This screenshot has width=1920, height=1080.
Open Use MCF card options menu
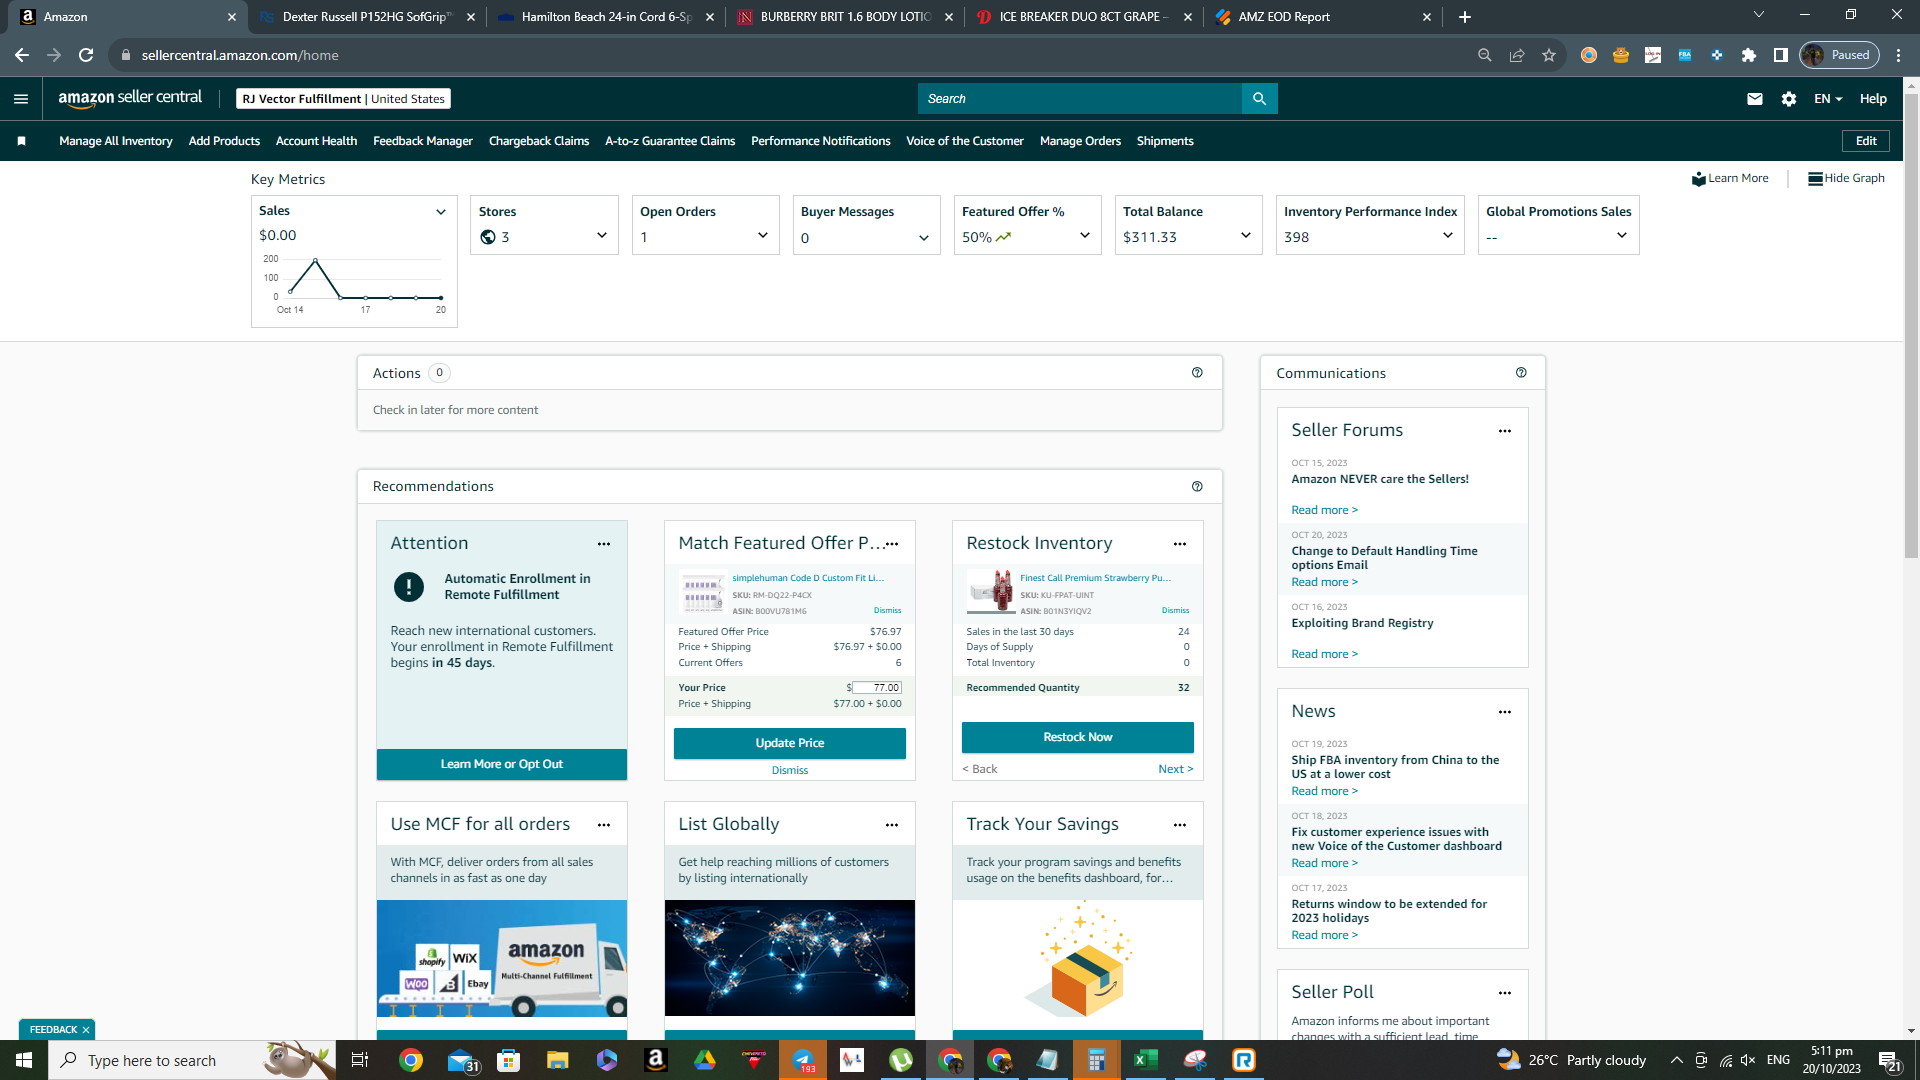click(x=604, y=825)
